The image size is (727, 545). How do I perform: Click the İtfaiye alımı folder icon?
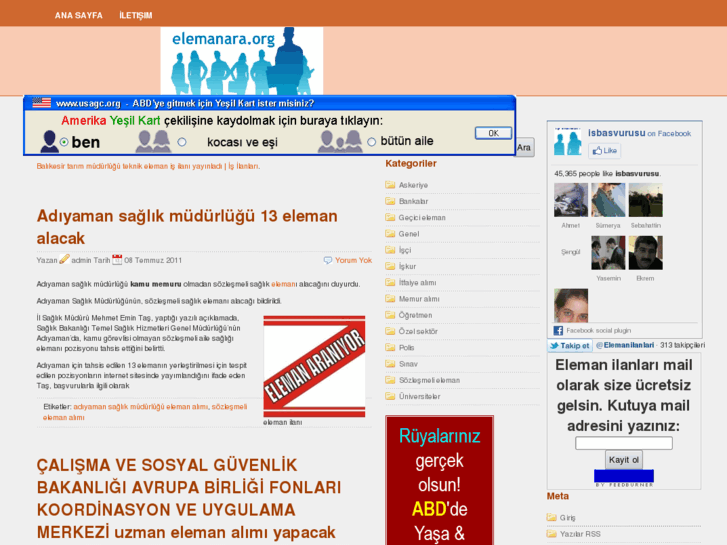click(x=390, y=282)
